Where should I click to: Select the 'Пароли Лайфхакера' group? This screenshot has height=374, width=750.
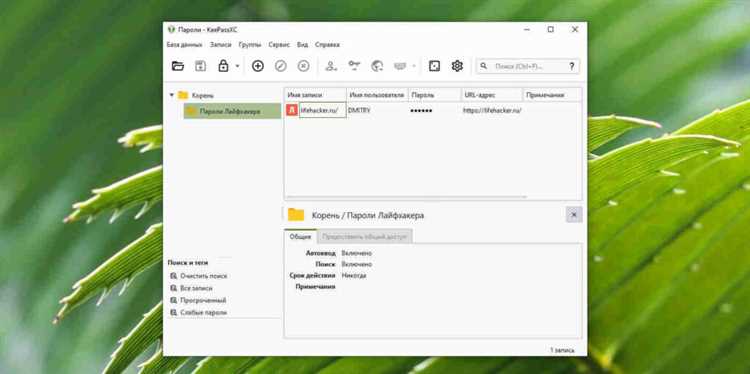coord(232,111)
